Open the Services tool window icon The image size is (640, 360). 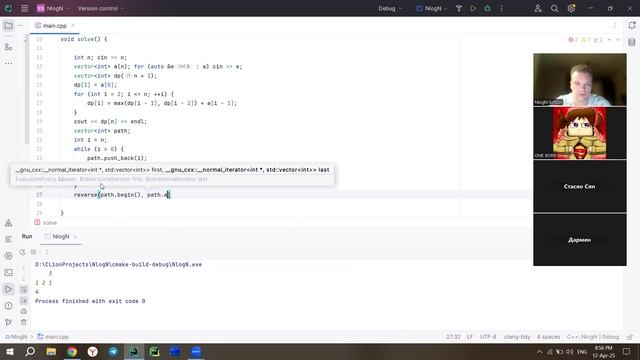(x=8, y=256)
